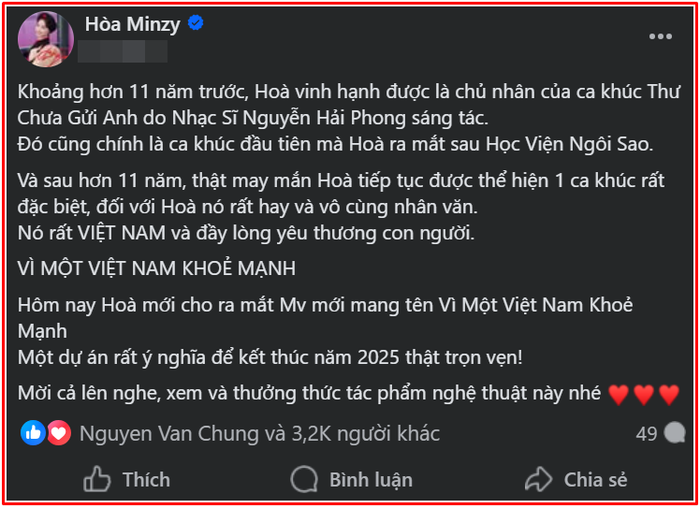700x507 pixels.
Task: Click the share arrow icon beside Chia sẻ
Action: [x=539, y=479]
